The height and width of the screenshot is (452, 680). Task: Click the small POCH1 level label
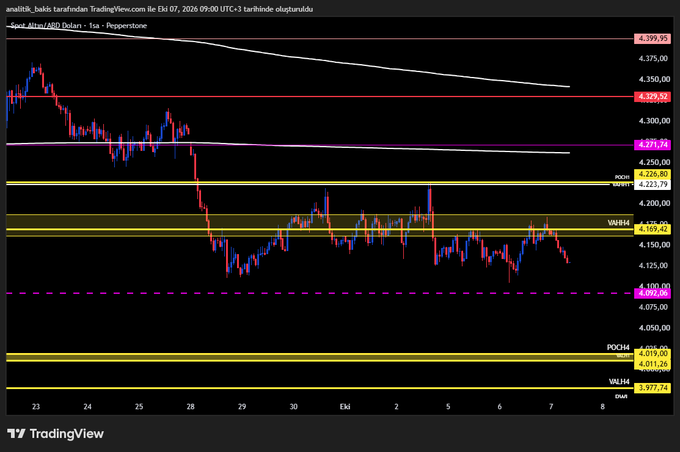[622, 177]
